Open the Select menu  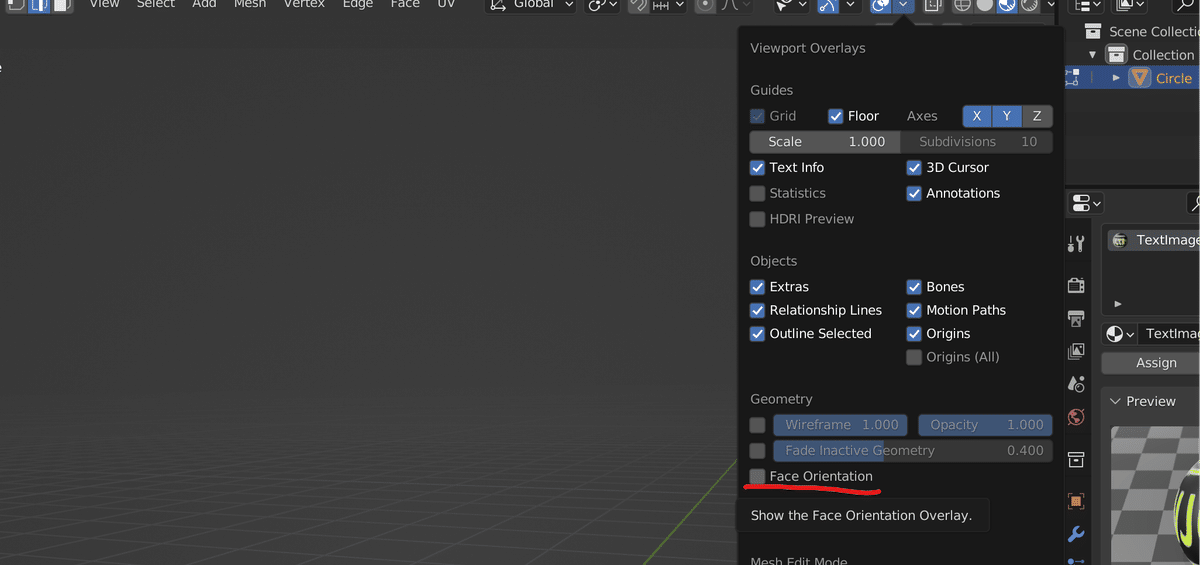tap(156, 4)
